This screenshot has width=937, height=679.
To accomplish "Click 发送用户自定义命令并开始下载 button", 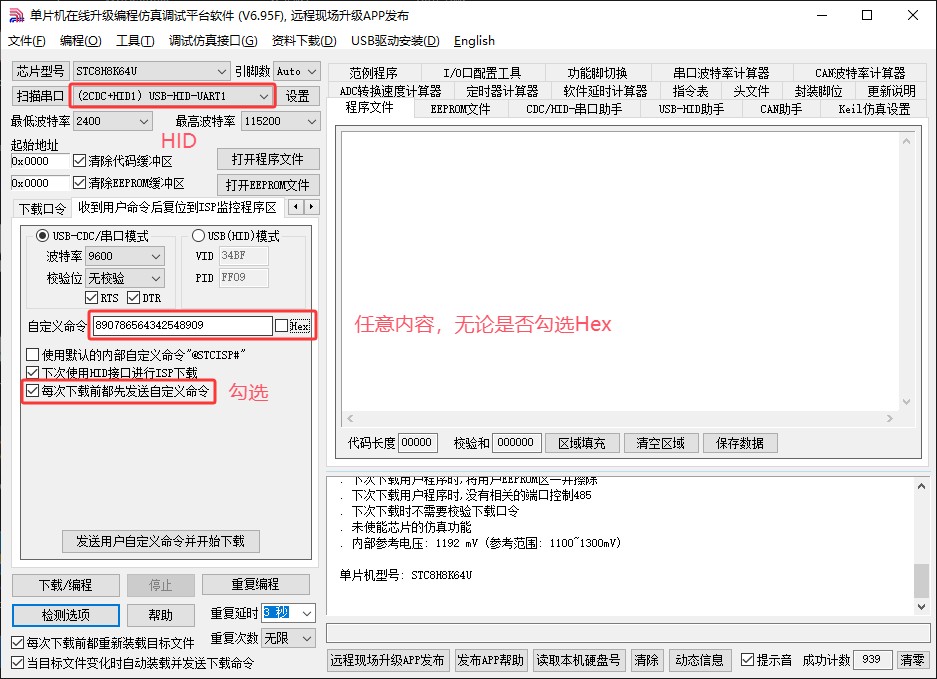I will click(x=161, y=542).
